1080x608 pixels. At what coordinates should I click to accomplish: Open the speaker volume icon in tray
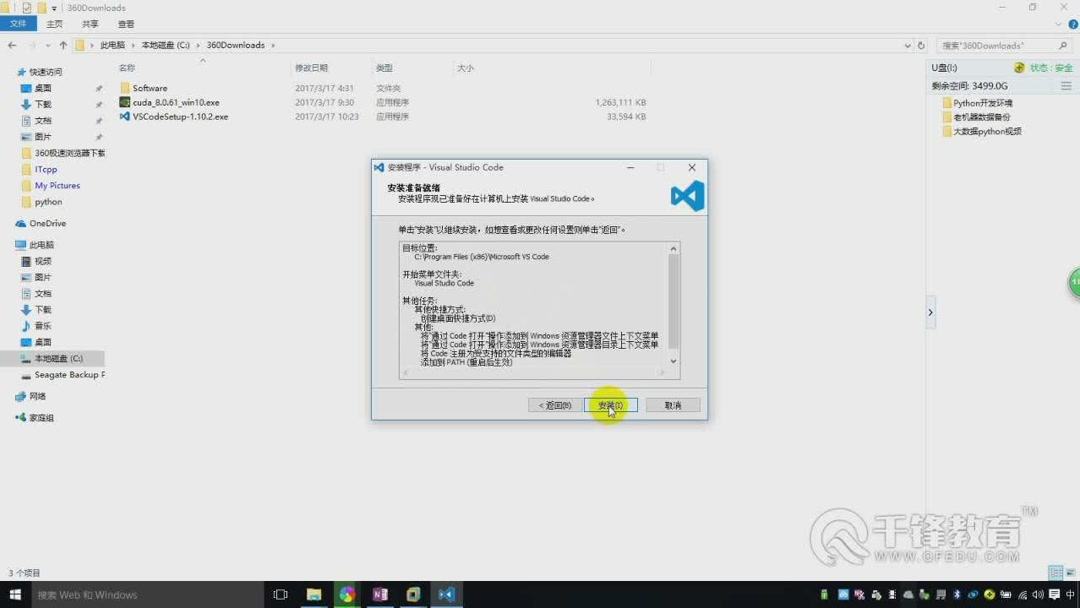pos(1038,594)
